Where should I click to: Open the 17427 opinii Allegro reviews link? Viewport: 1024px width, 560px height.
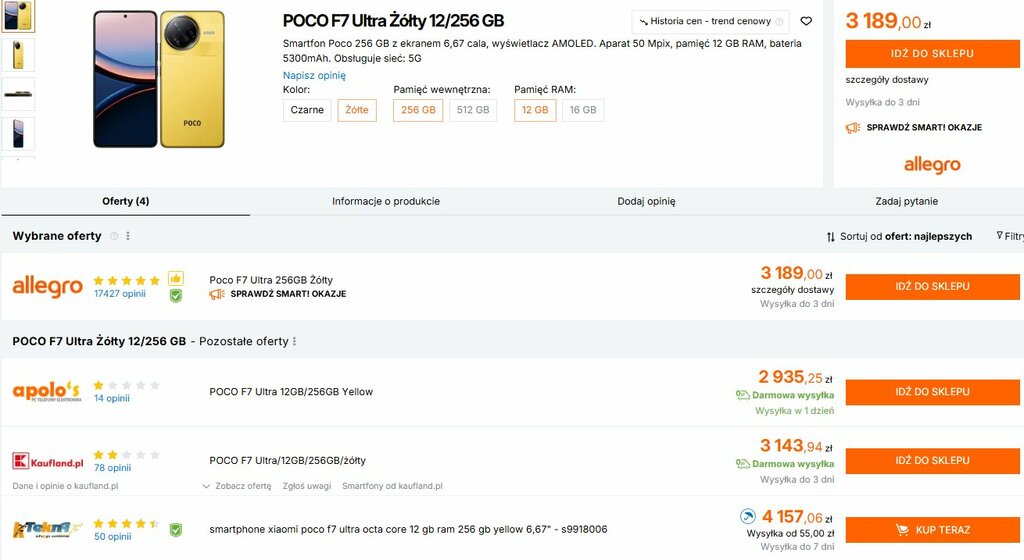pyautogui.click(x=120, y=294)
